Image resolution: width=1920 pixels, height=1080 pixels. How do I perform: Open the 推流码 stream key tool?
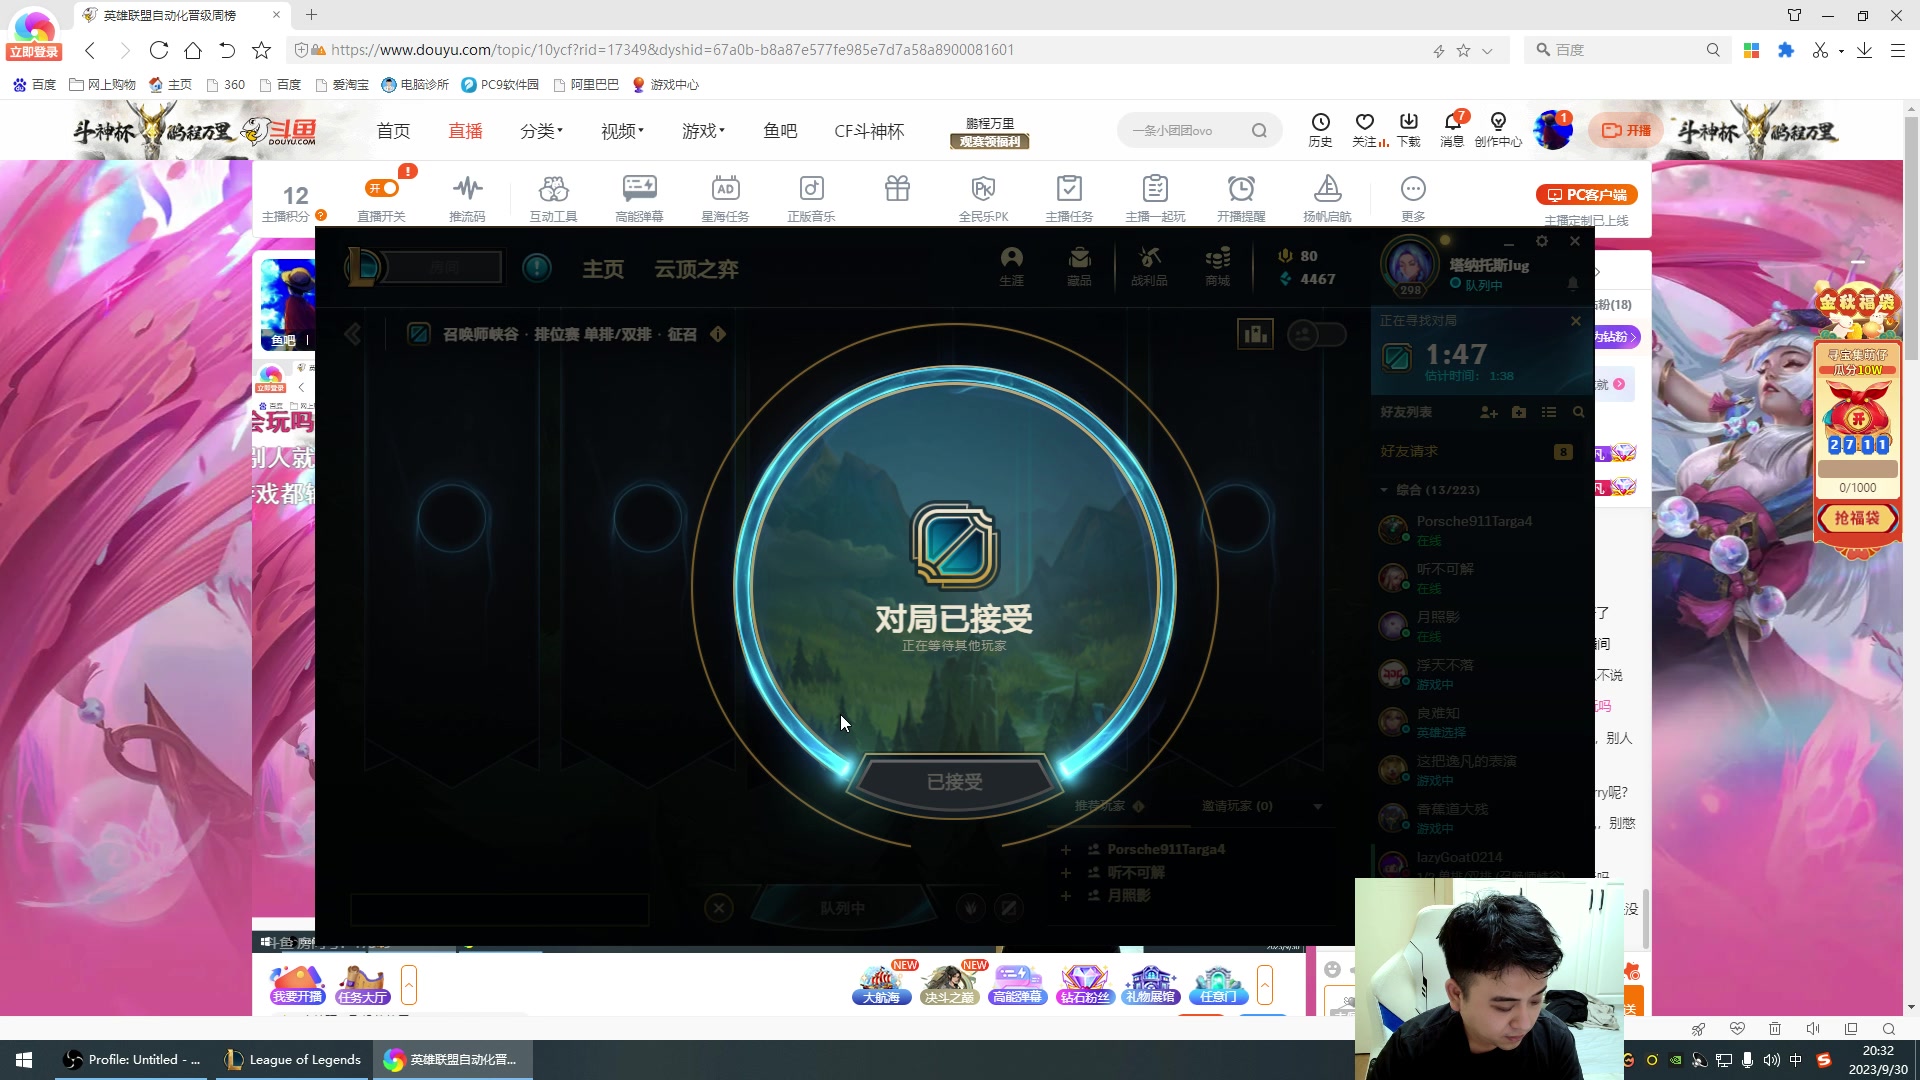click(467, 198)
